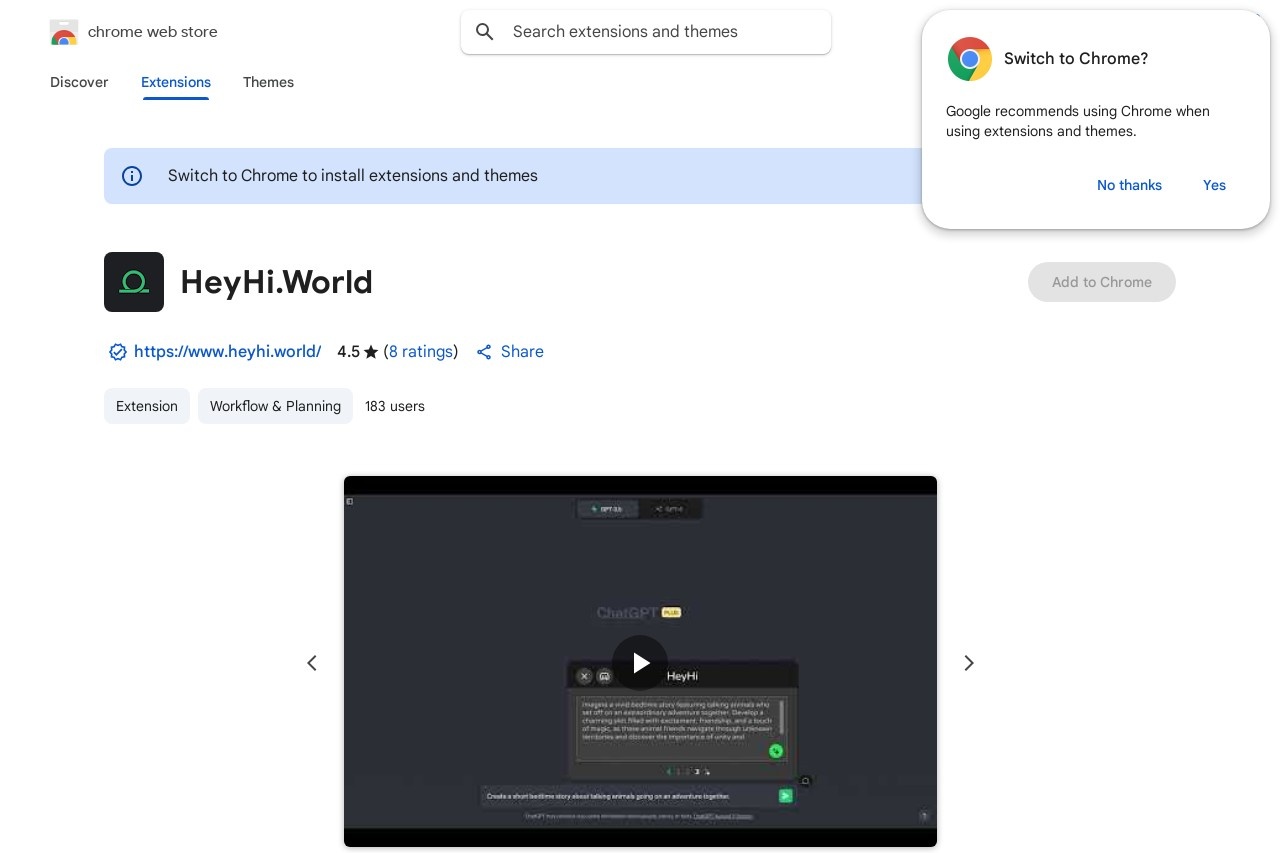Click the 'Google recommends using Chrome' message text

coord(1078,121)
